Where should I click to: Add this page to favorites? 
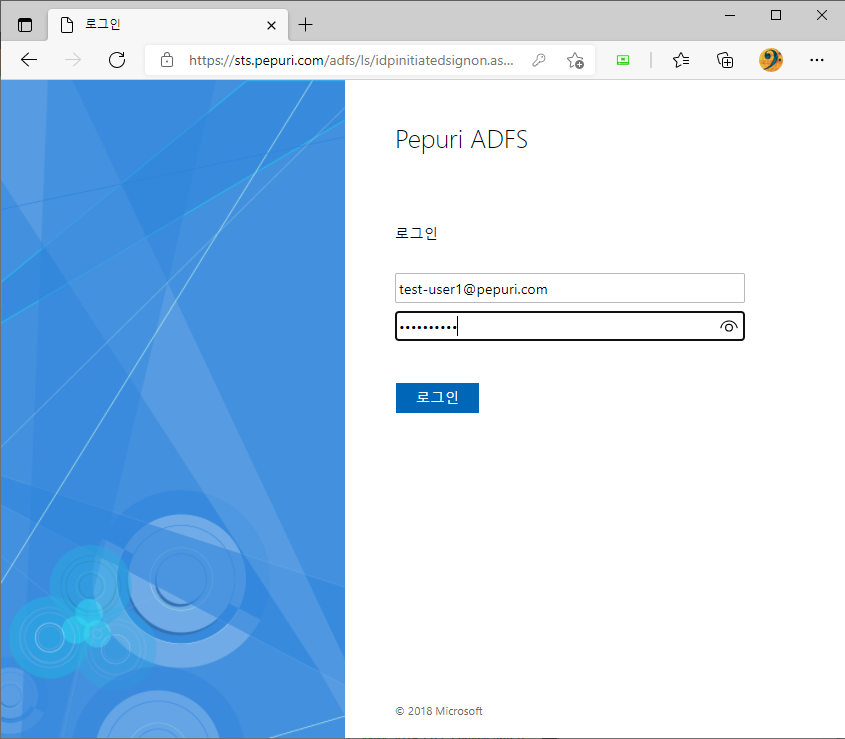coord(575,60)
